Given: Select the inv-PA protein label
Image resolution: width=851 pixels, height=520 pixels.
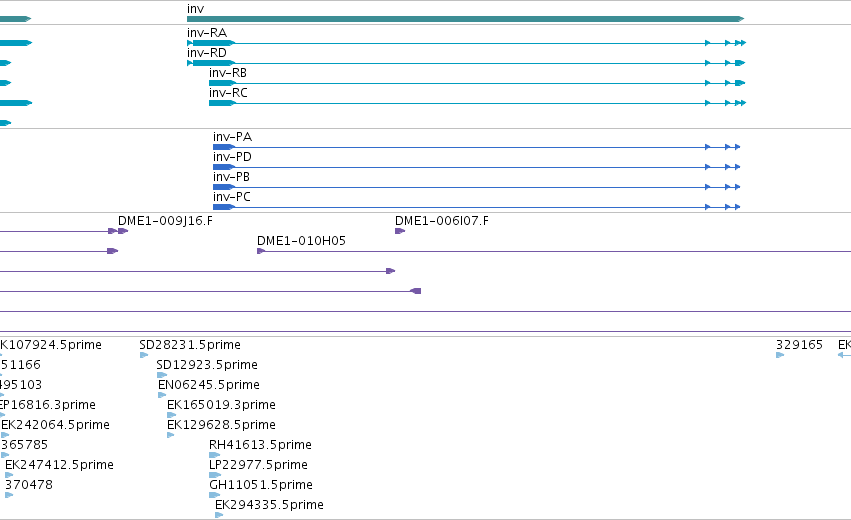Looking at the screenshot, I should point(232,137).
